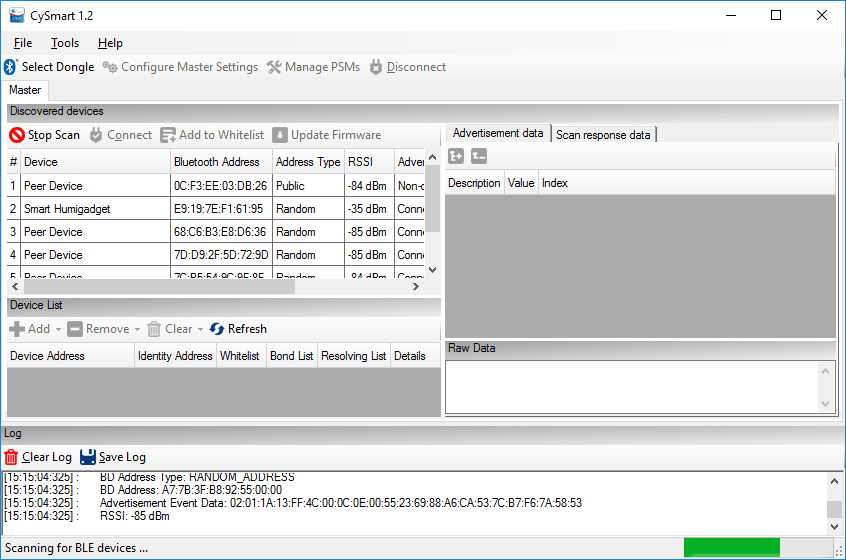
Task: Click the Disconnect plug icon
Action: tap(376, 67)
